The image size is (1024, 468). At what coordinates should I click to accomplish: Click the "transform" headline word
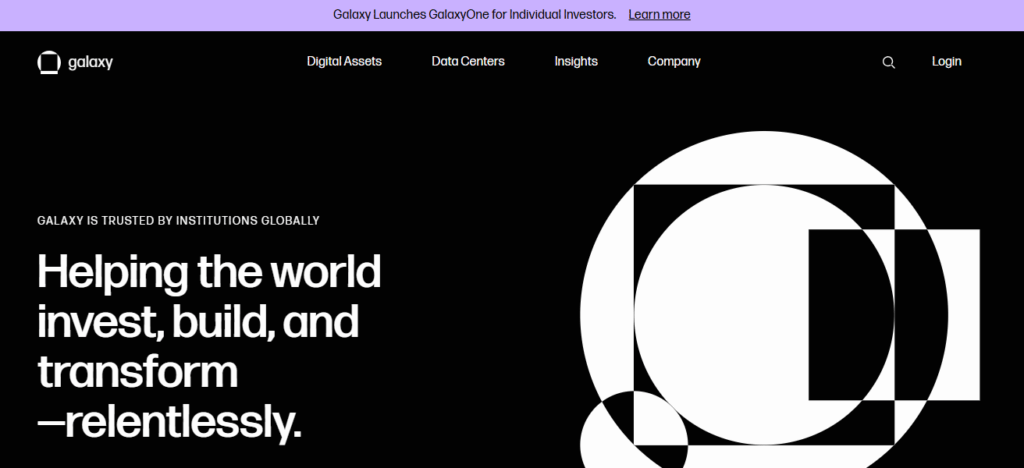click(x=137, y=371)
